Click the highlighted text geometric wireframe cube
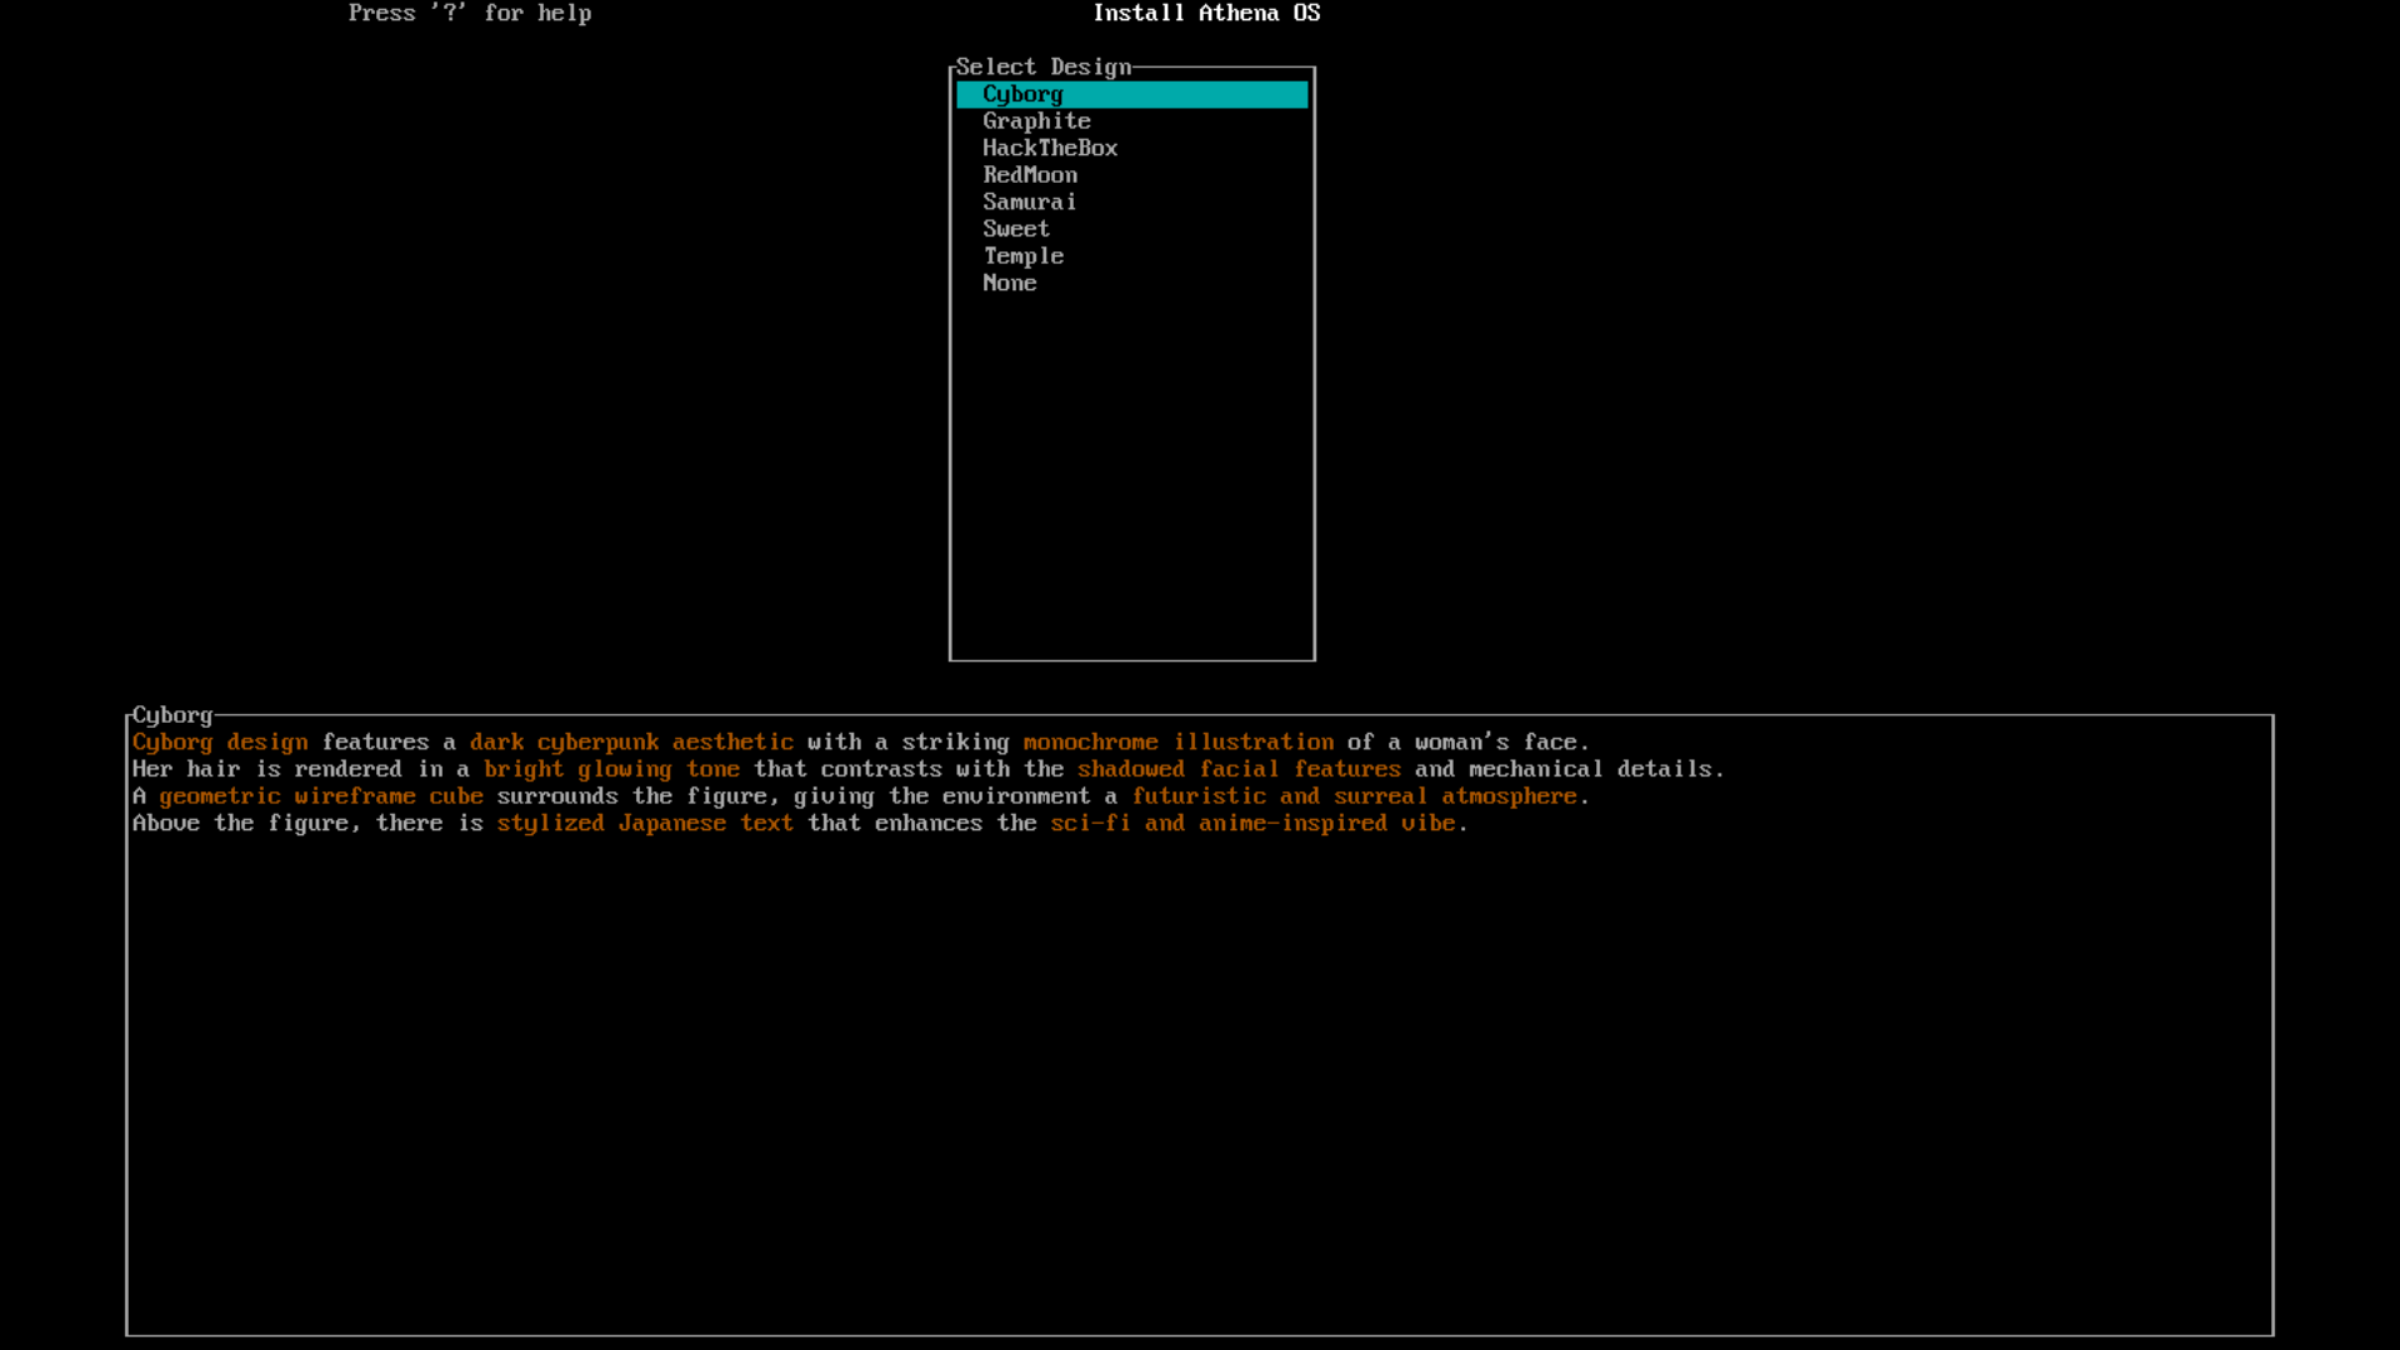 point(320,796)
